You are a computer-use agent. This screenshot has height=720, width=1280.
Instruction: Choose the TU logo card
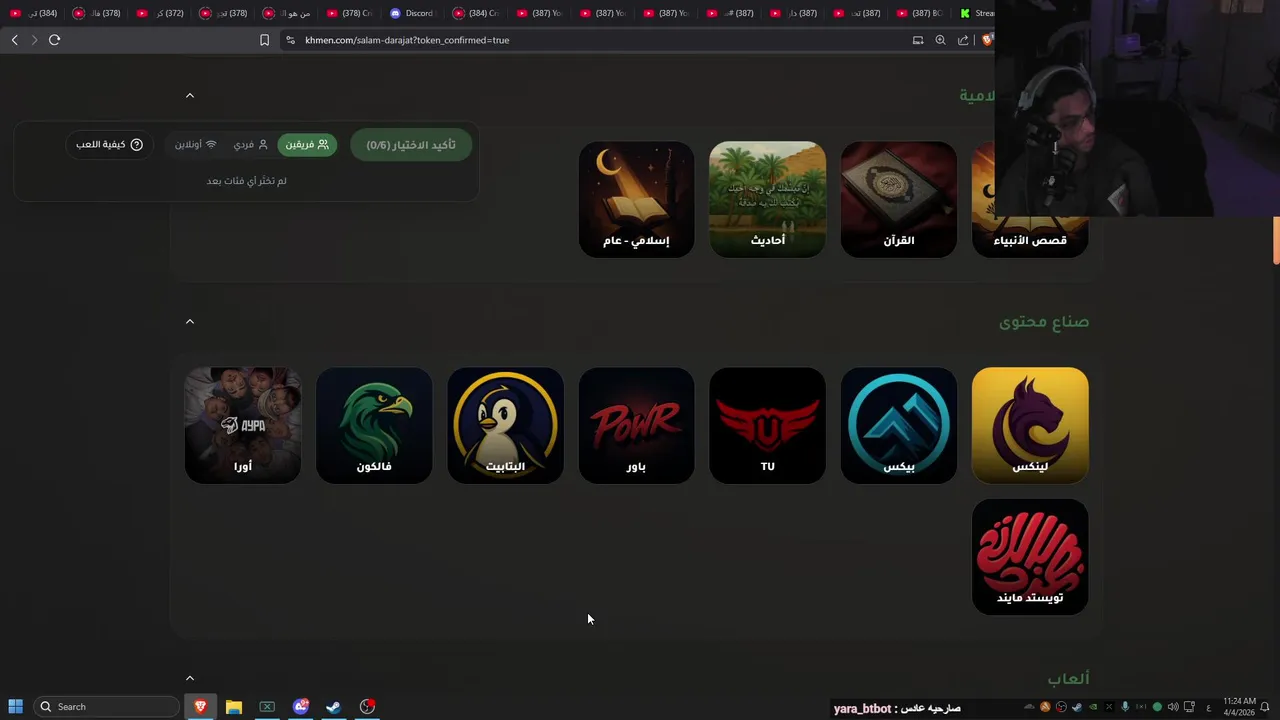[767, 425]
